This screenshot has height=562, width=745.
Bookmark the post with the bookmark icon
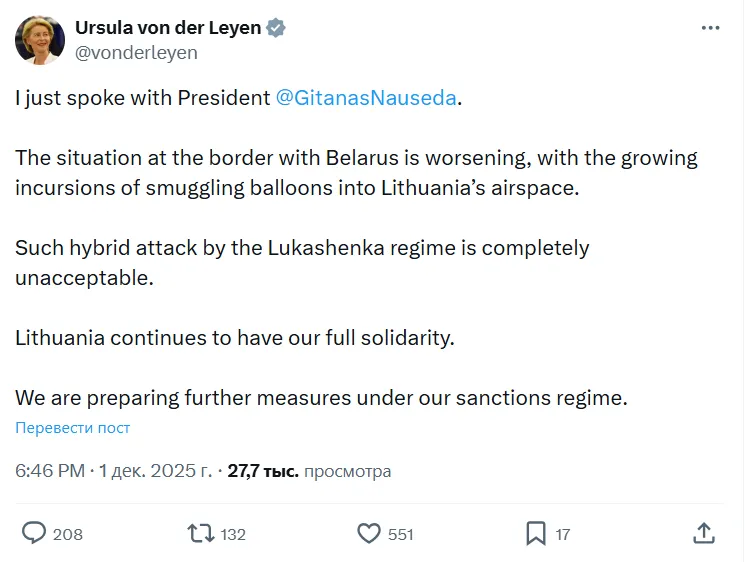click(536, 533)
